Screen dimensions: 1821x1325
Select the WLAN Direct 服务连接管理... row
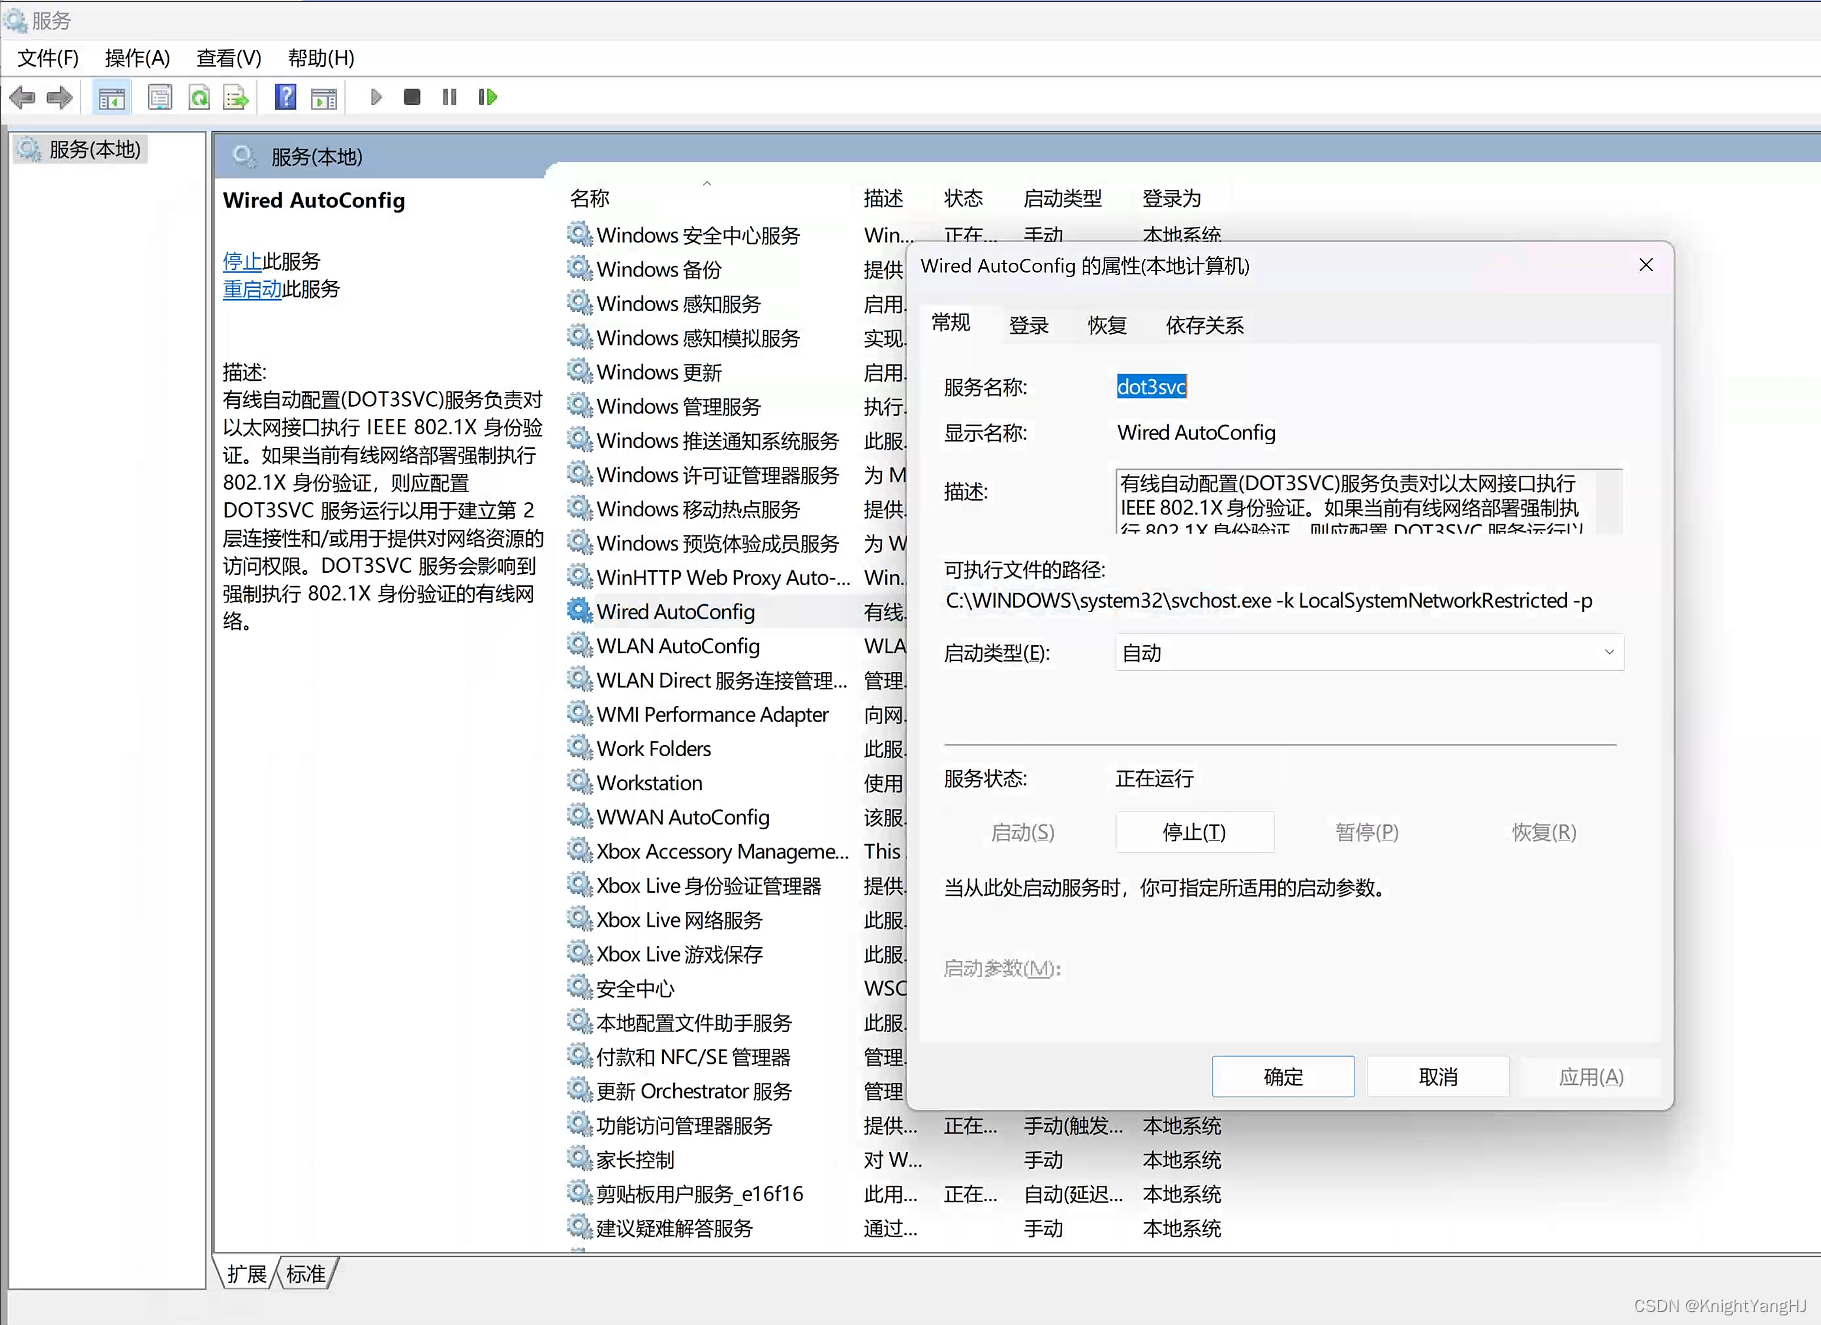[x=721, y=680]
